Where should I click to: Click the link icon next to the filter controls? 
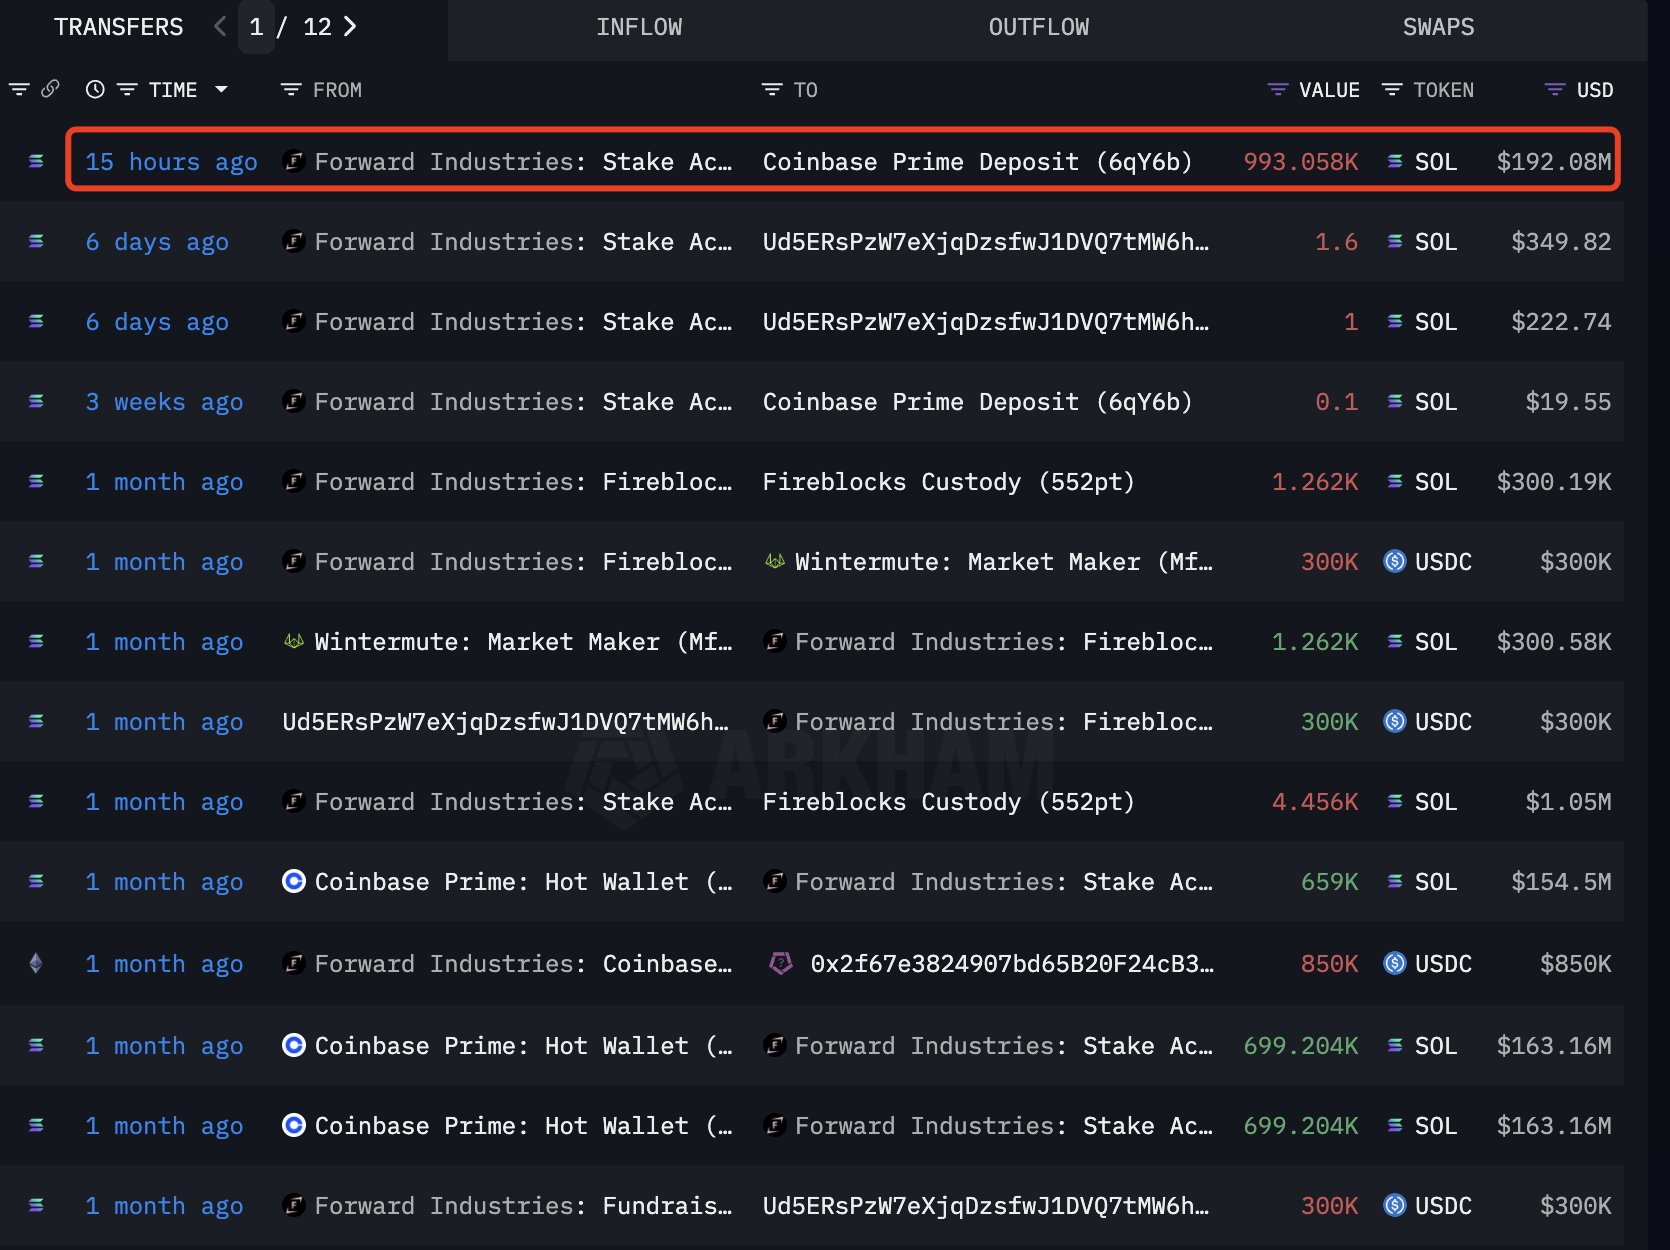click(50, 89)
